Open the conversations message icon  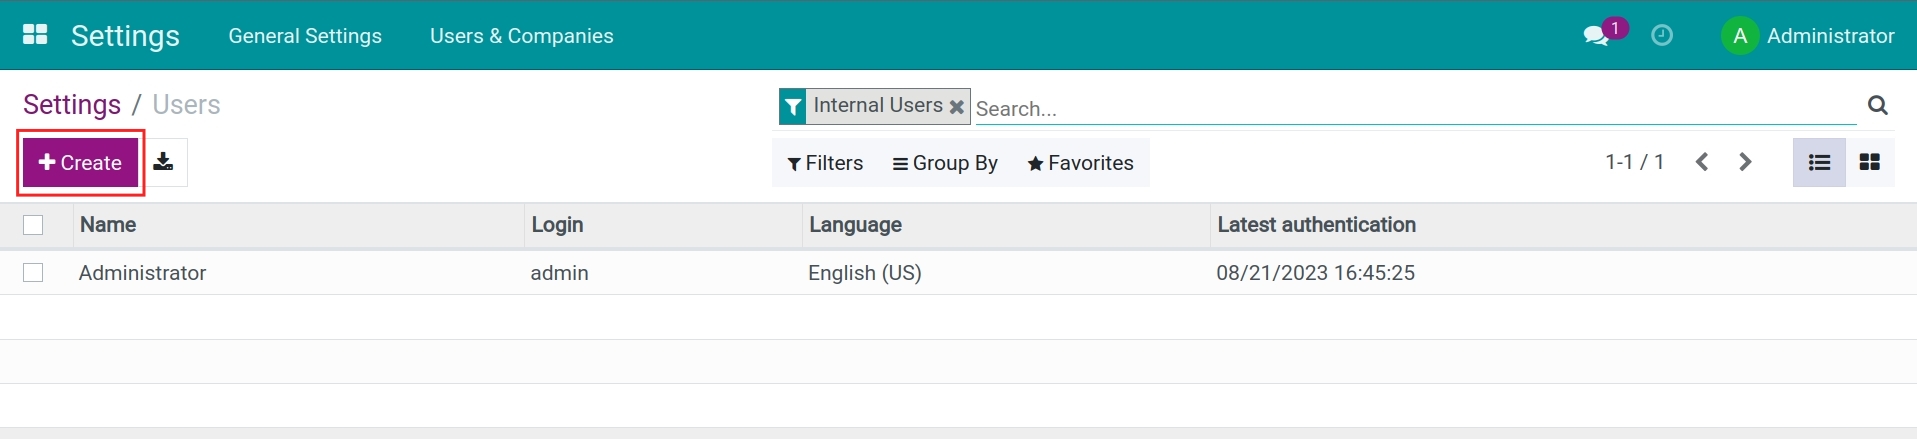tap(1596, 36)
